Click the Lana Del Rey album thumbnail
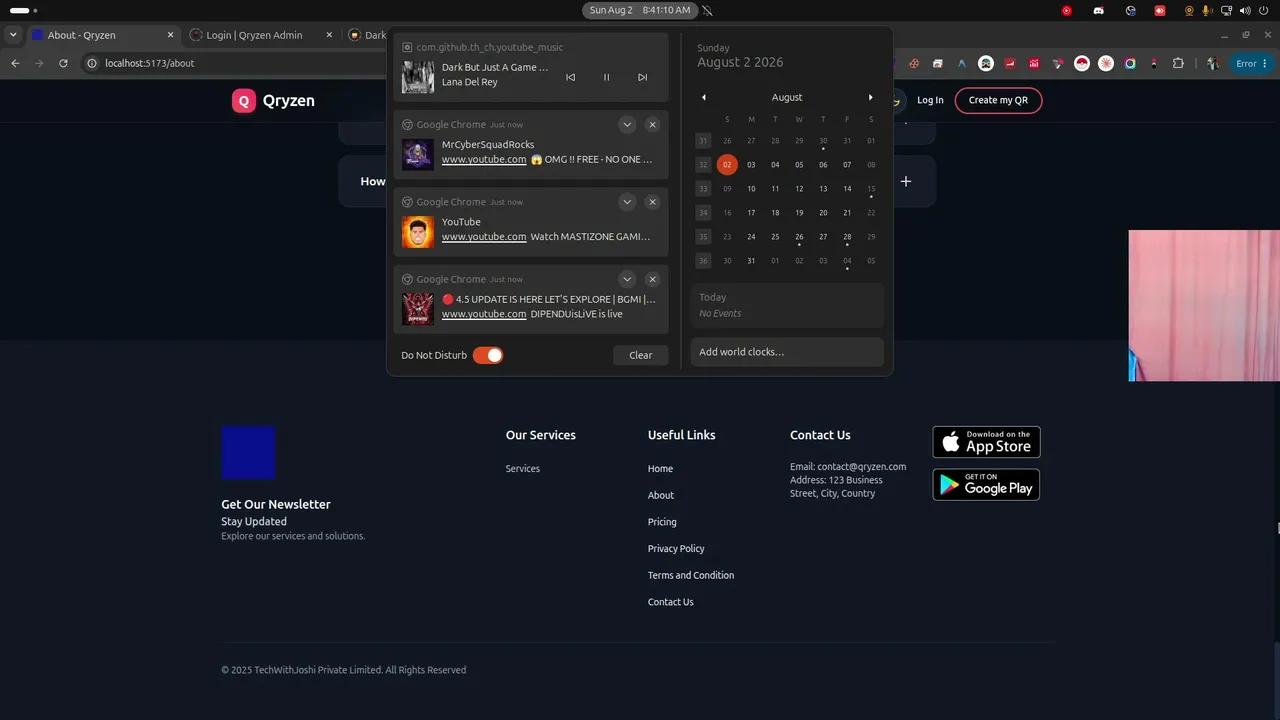Image resolution: width=1280 pixels, height=720 pixels. (418, 77)
